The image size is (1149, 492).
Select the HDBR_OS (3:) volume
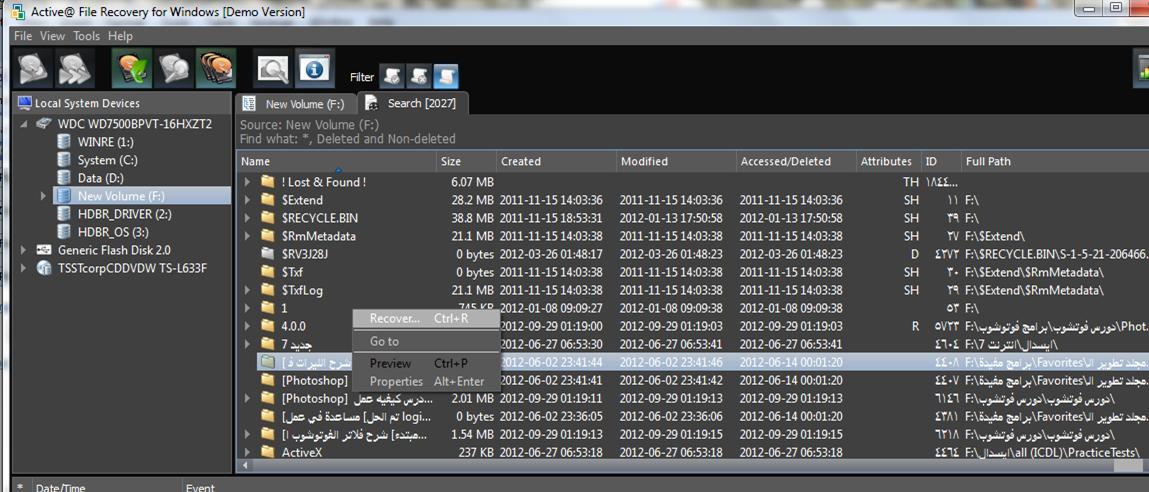111,232
